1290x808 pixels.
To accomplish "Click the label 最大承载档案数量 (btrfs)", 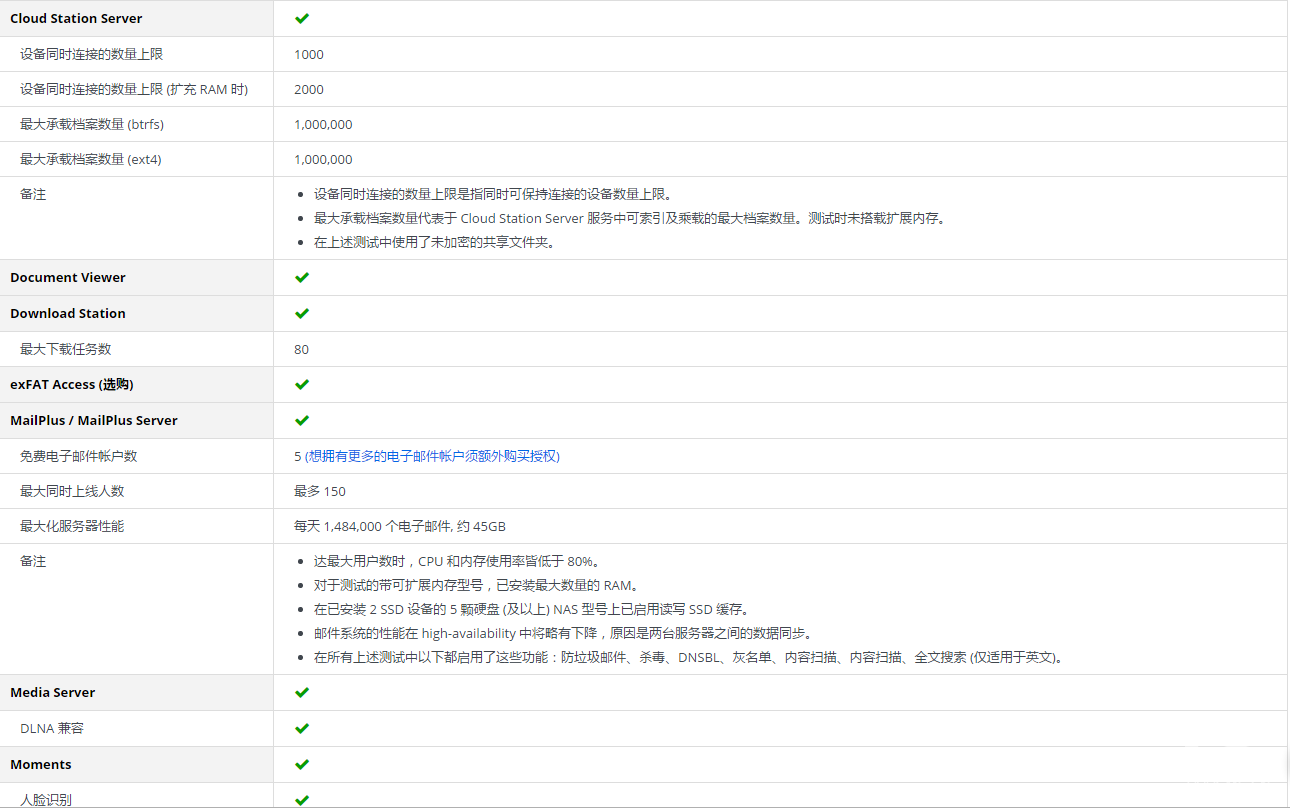I will click(x=92, y=124).
